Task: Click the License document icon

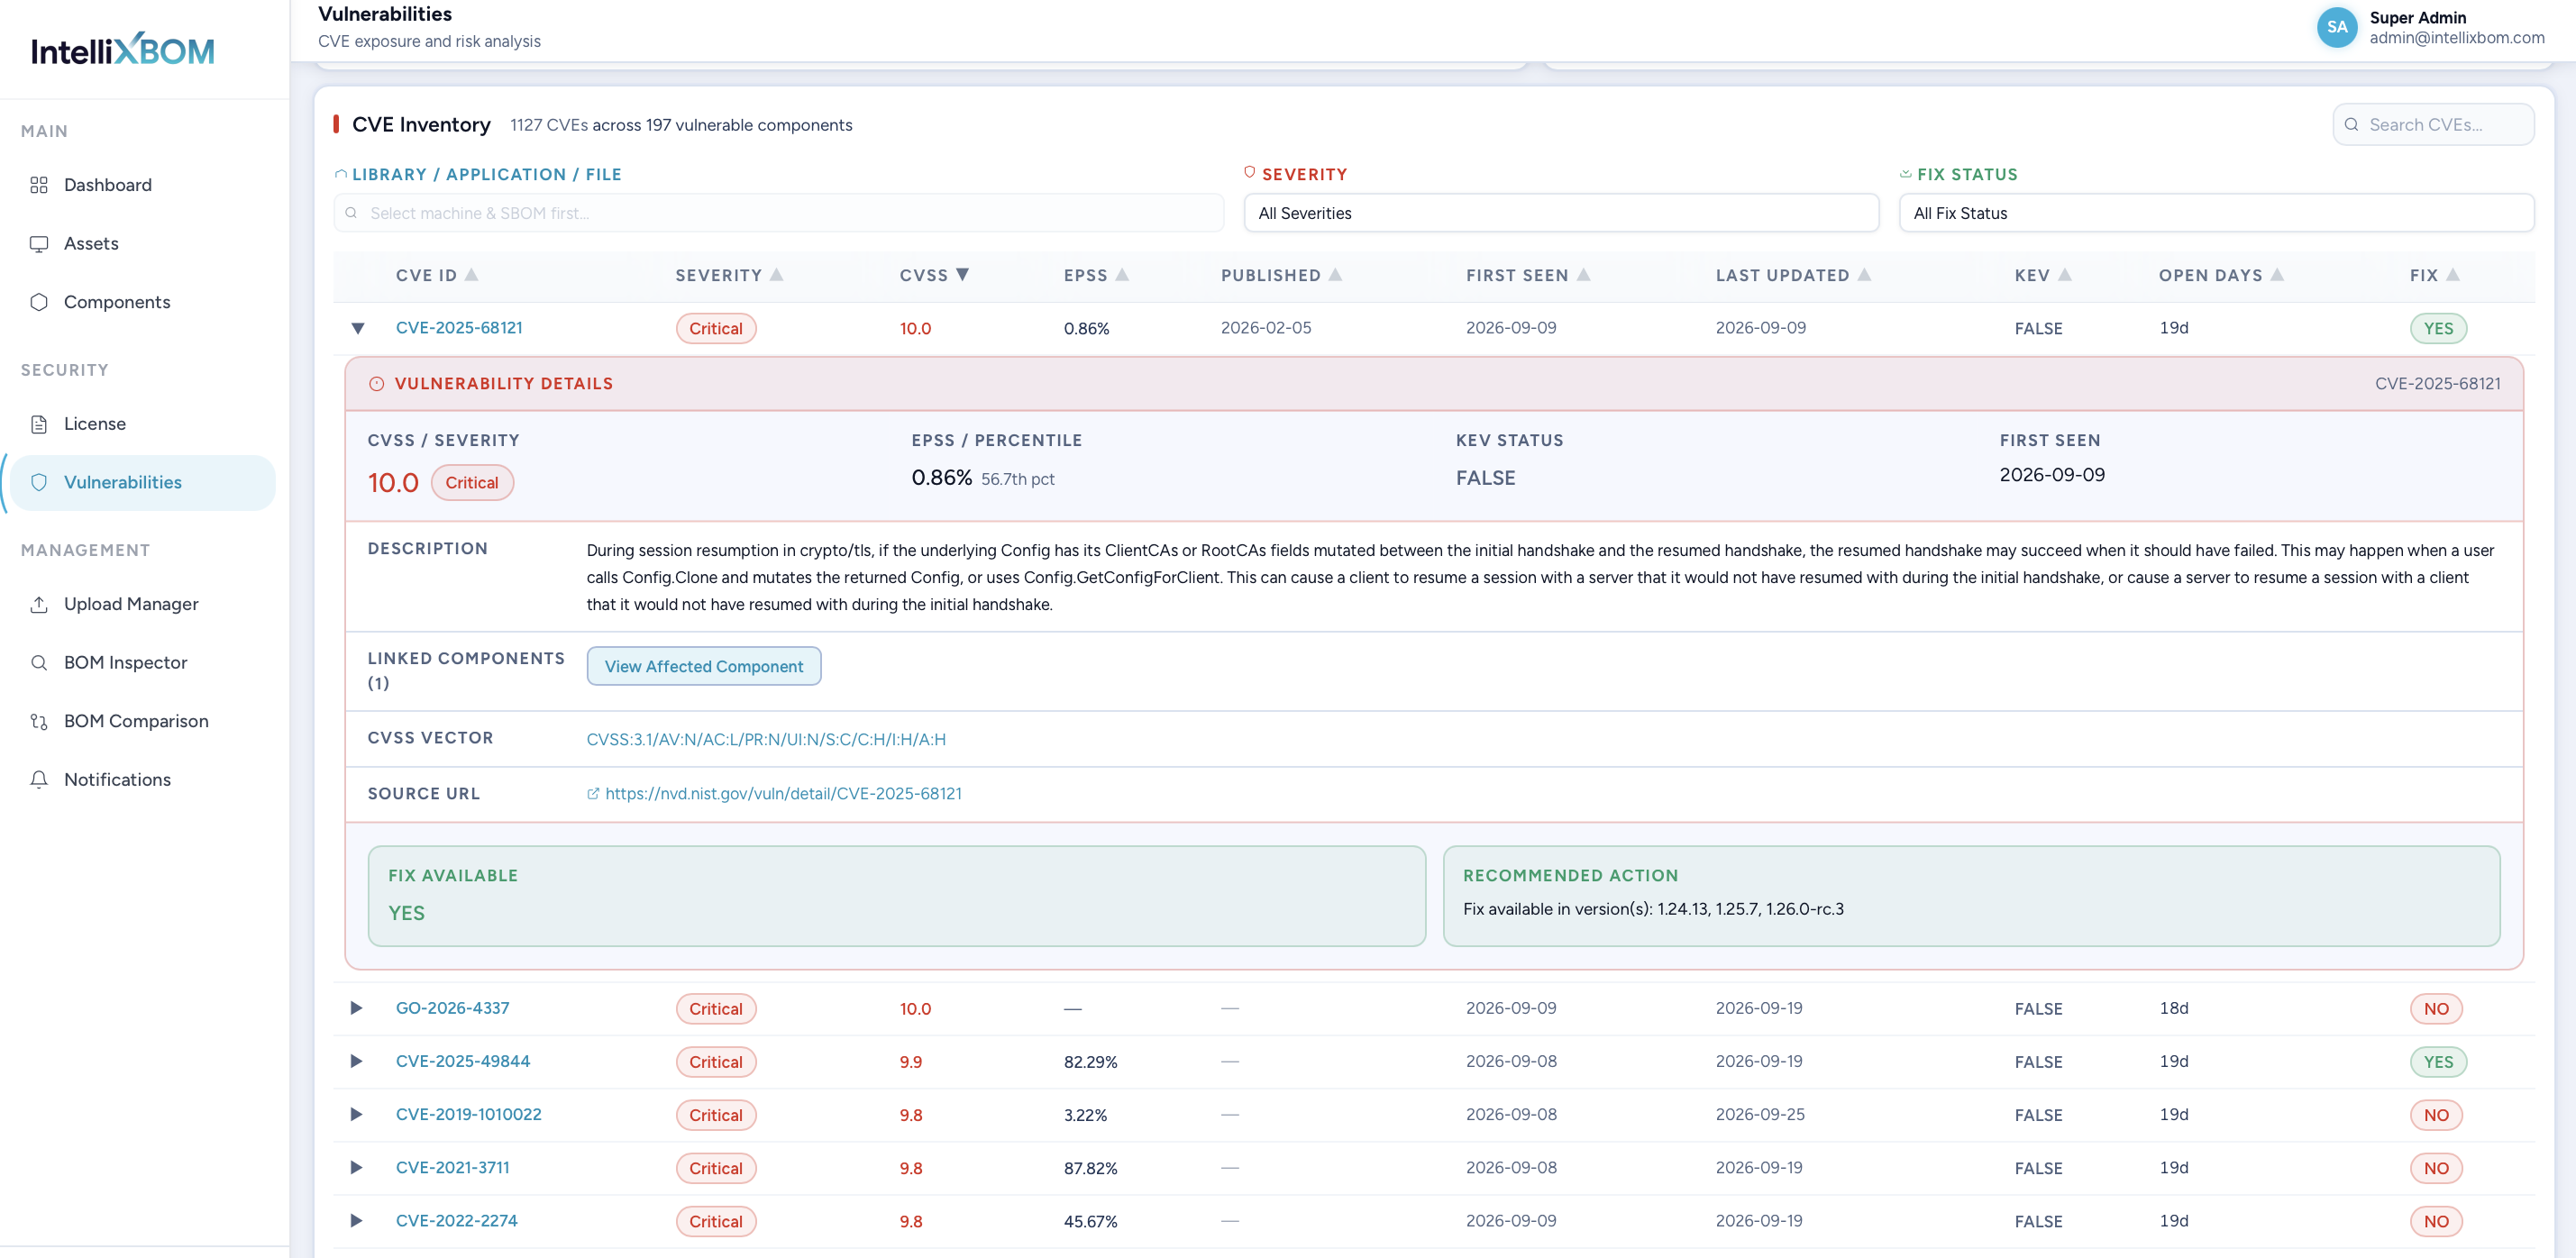Action: [39, 424]
